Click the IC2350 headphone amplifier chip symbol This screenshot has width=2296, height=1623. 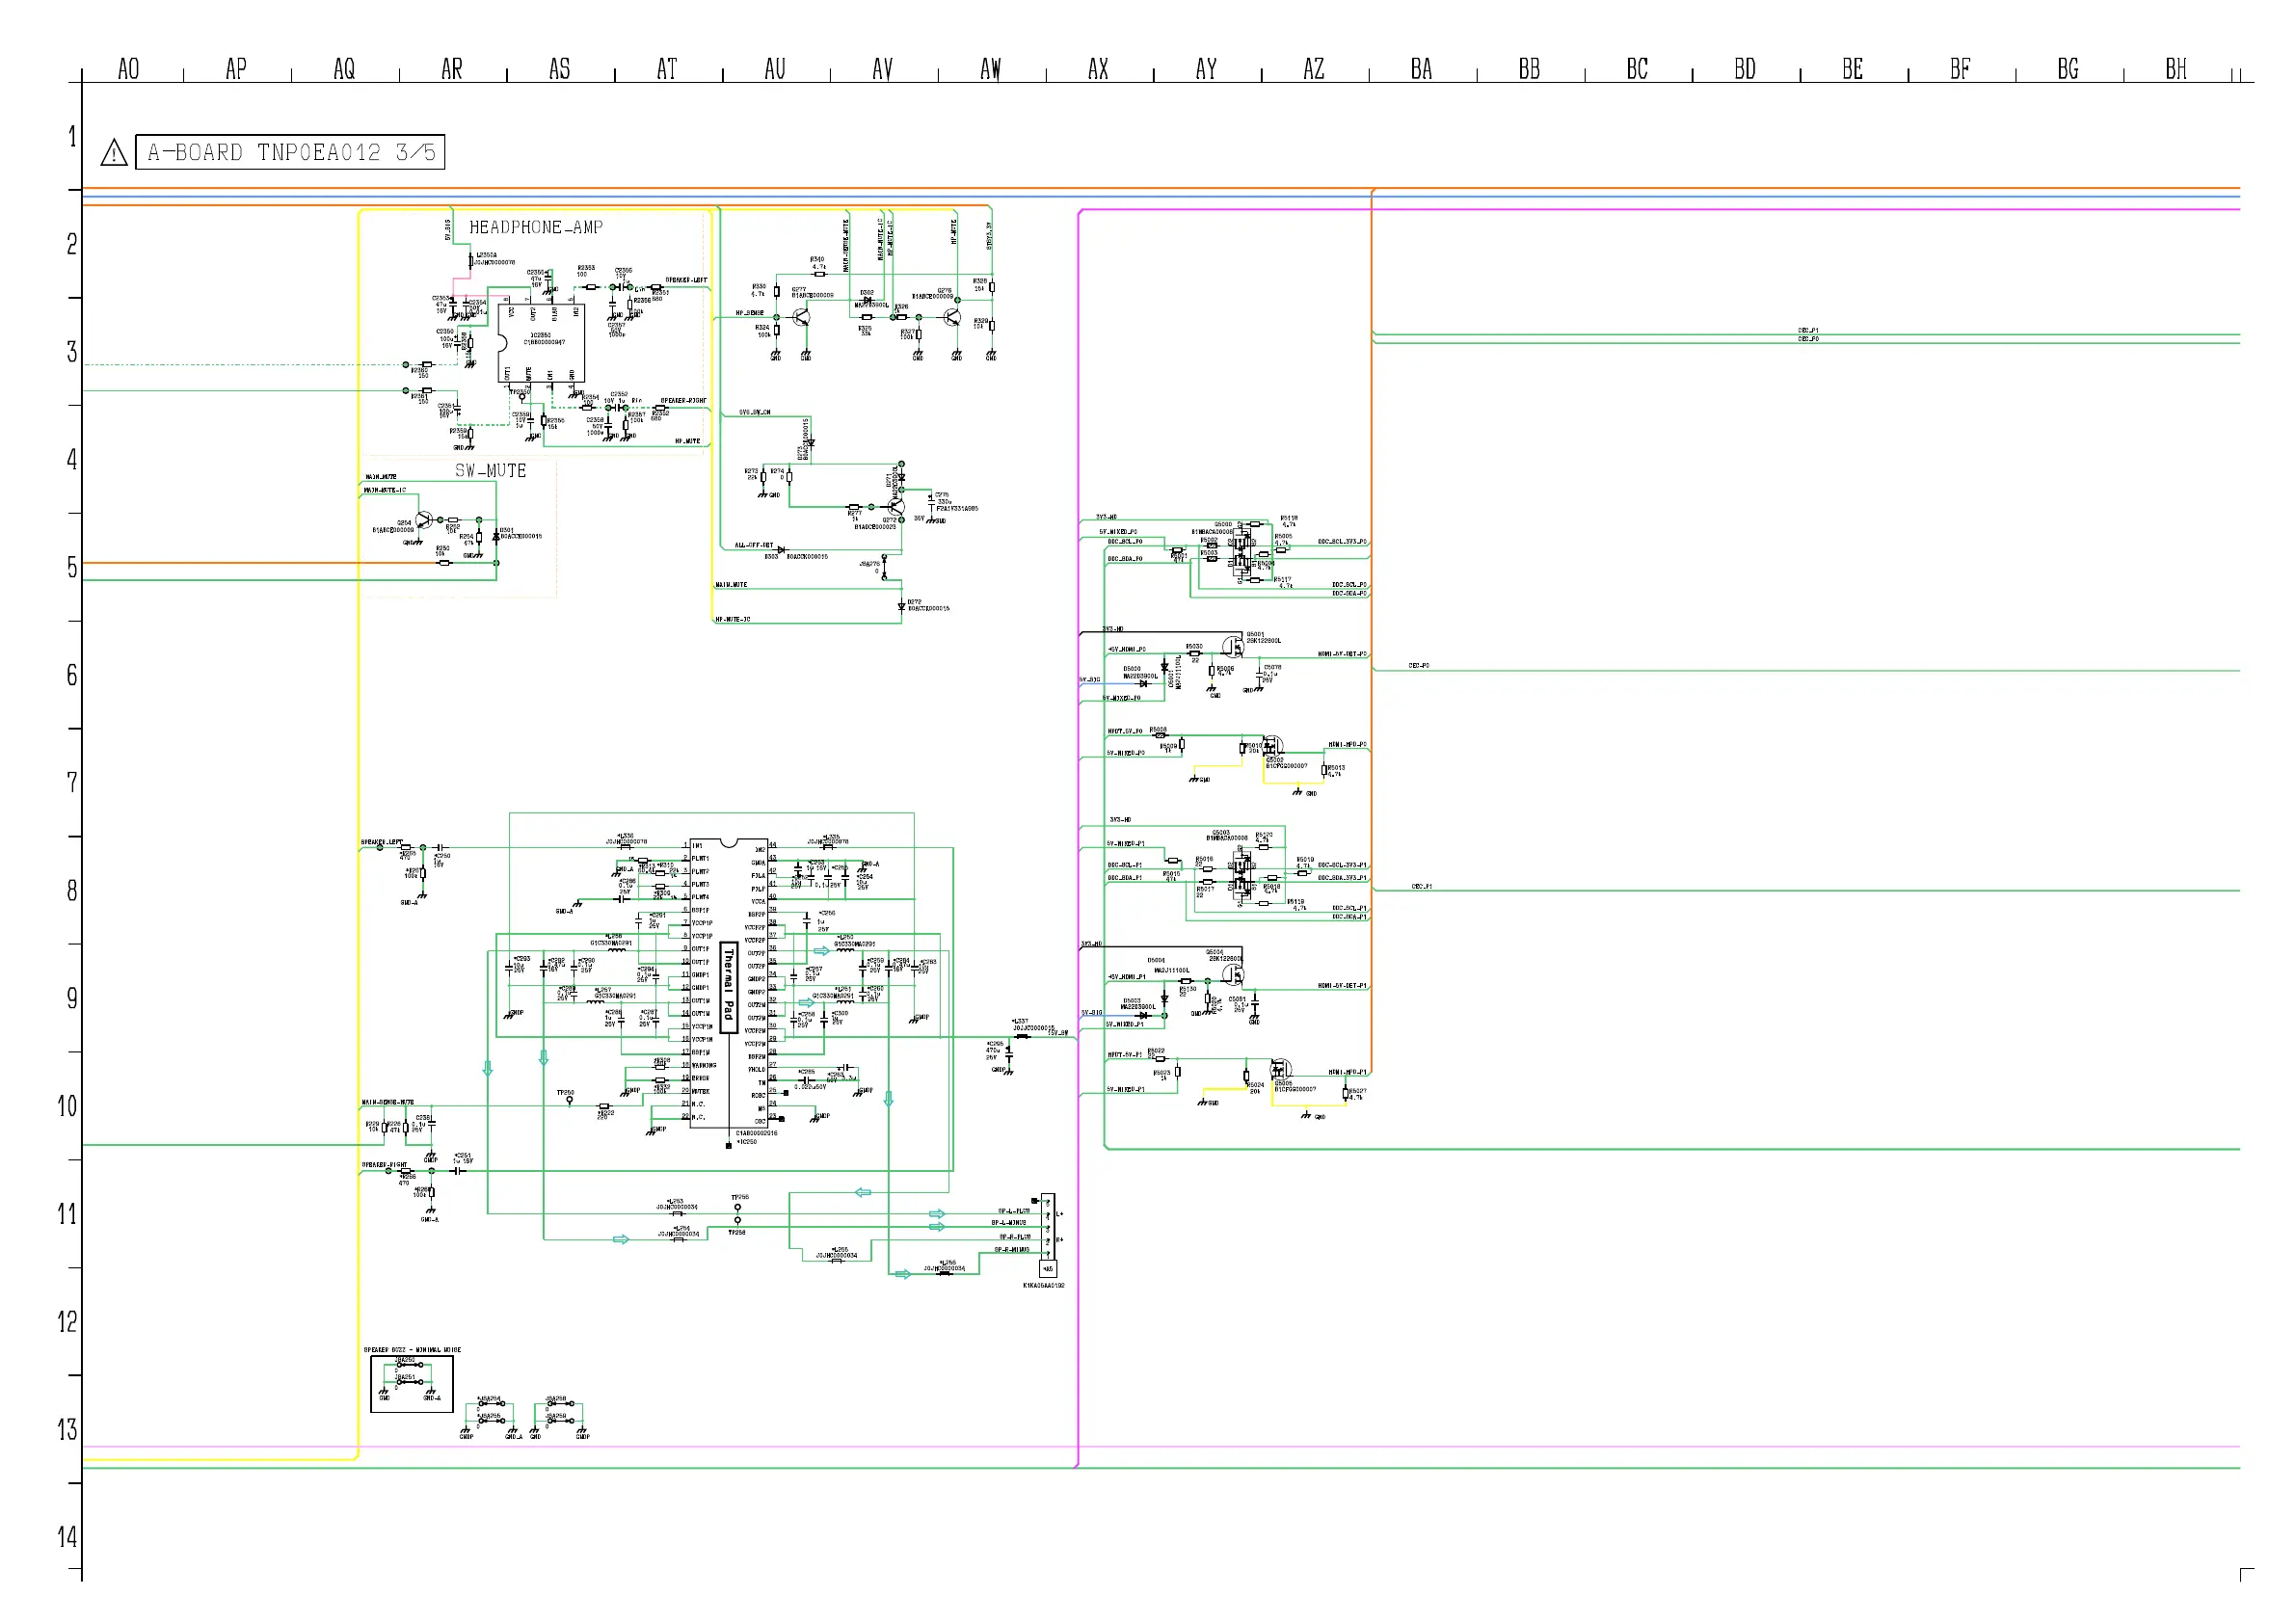pos(540,342)
